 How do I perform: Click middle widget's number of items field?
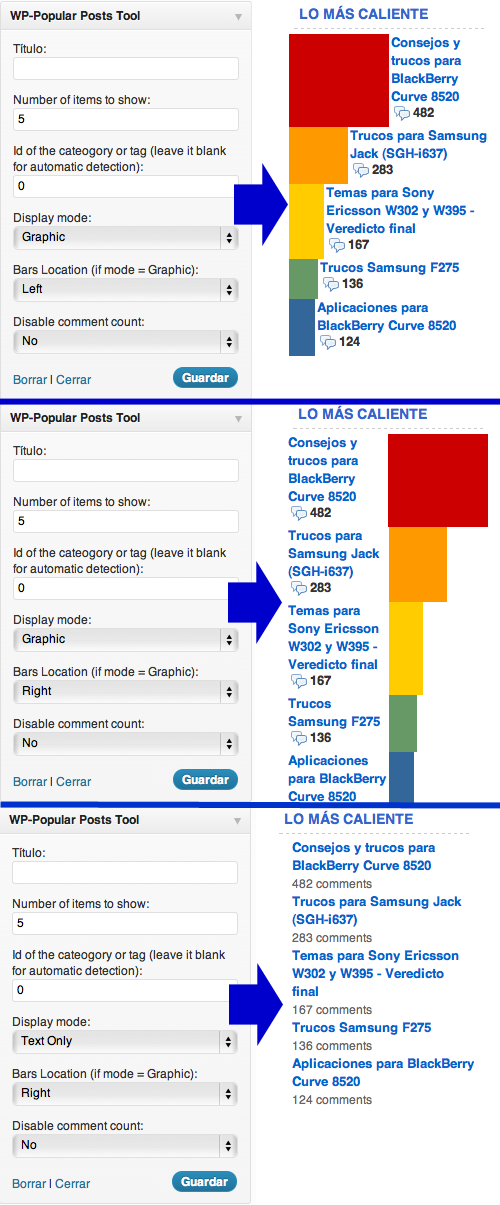125,521
